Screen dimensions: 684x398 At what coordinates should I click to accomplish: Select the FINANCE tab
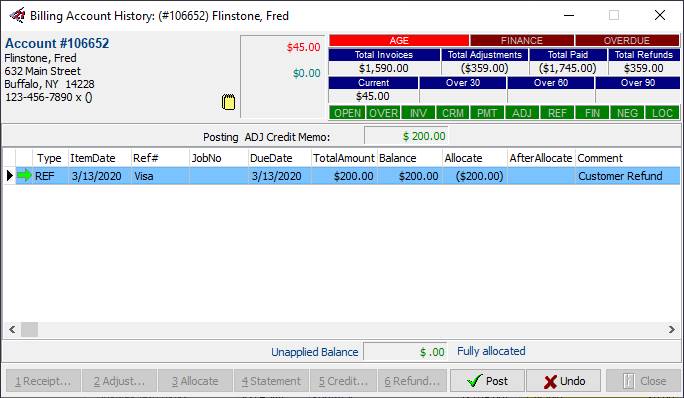click(522, 41)
